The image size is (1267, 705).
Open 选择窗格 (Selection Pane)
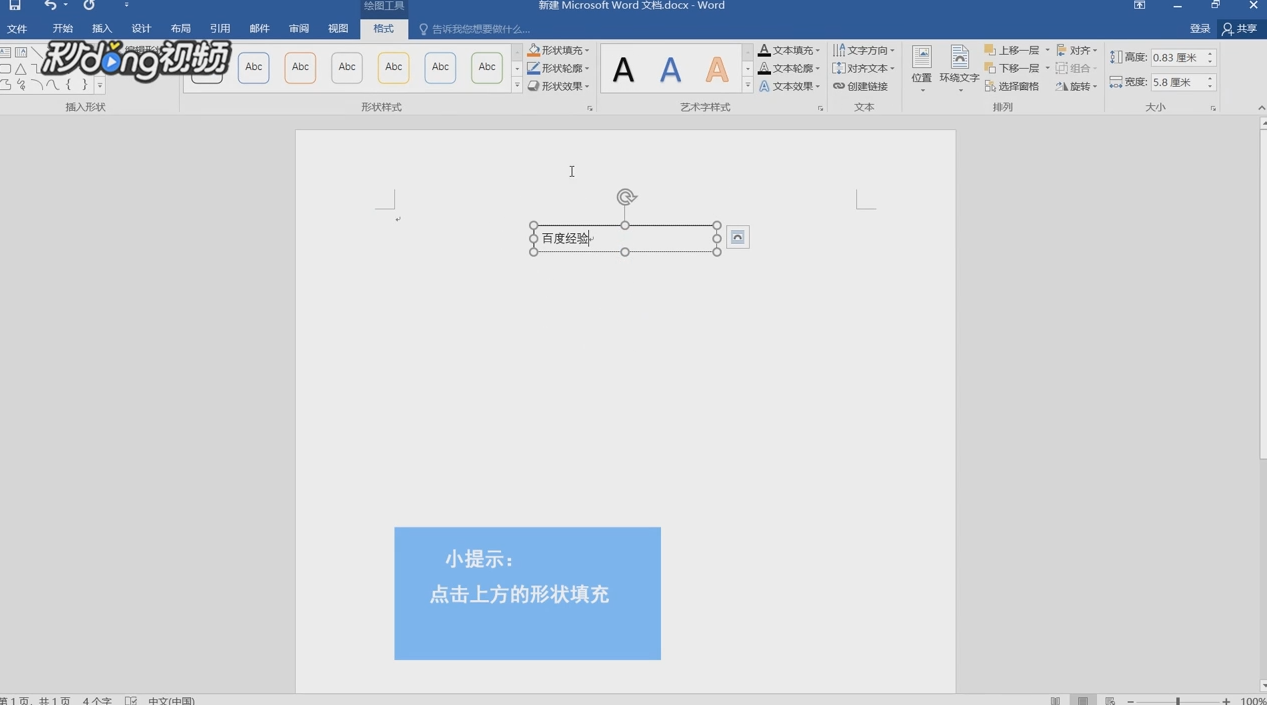pos(1012,86)
